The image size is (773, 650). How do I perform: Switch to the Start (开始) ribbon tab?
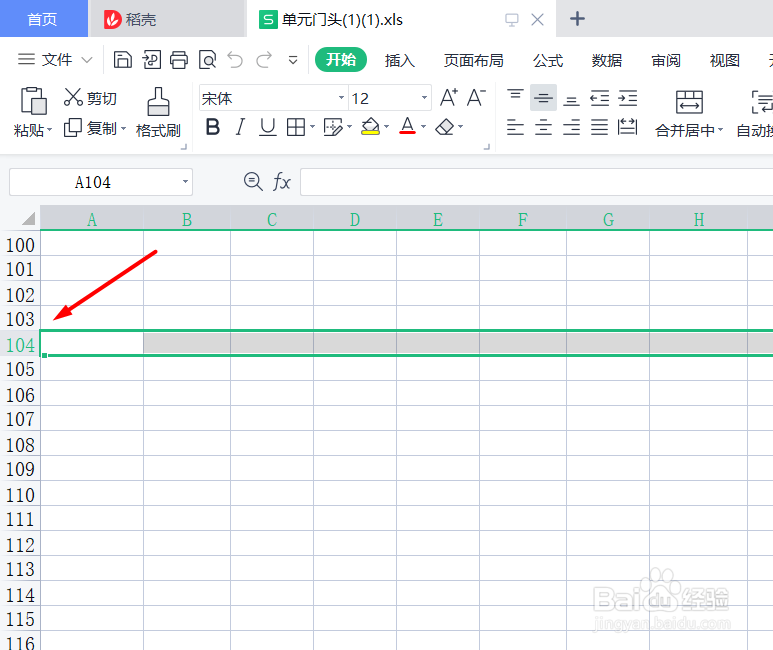(341, 60)
